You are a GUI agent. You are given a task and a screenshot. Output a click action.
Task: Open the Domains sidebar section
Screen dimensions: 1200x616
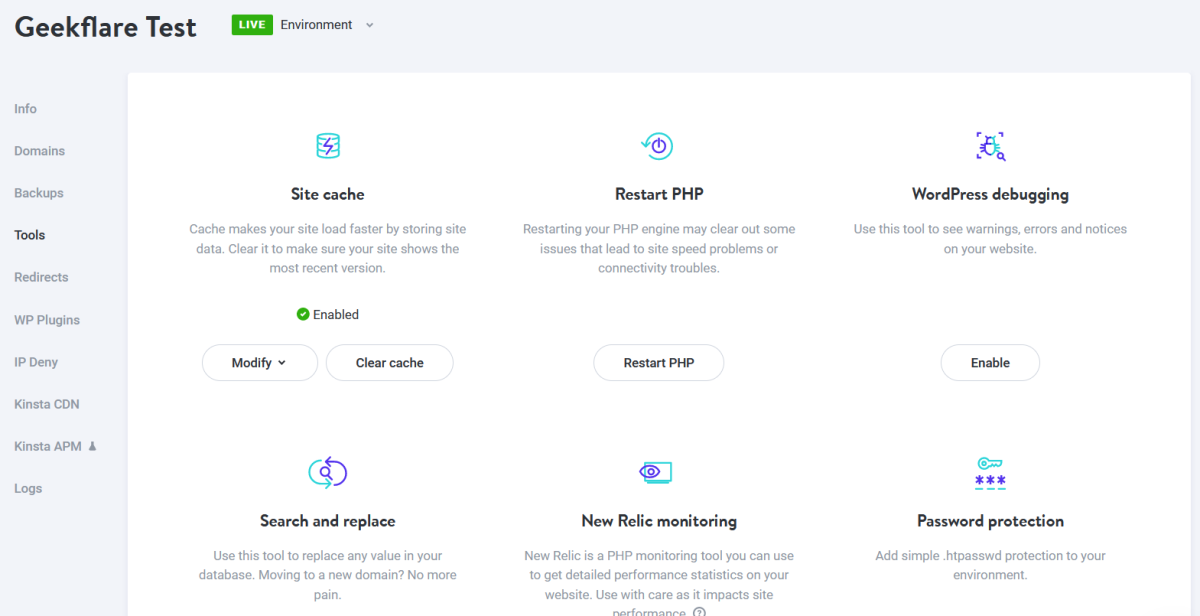point(39,151)
